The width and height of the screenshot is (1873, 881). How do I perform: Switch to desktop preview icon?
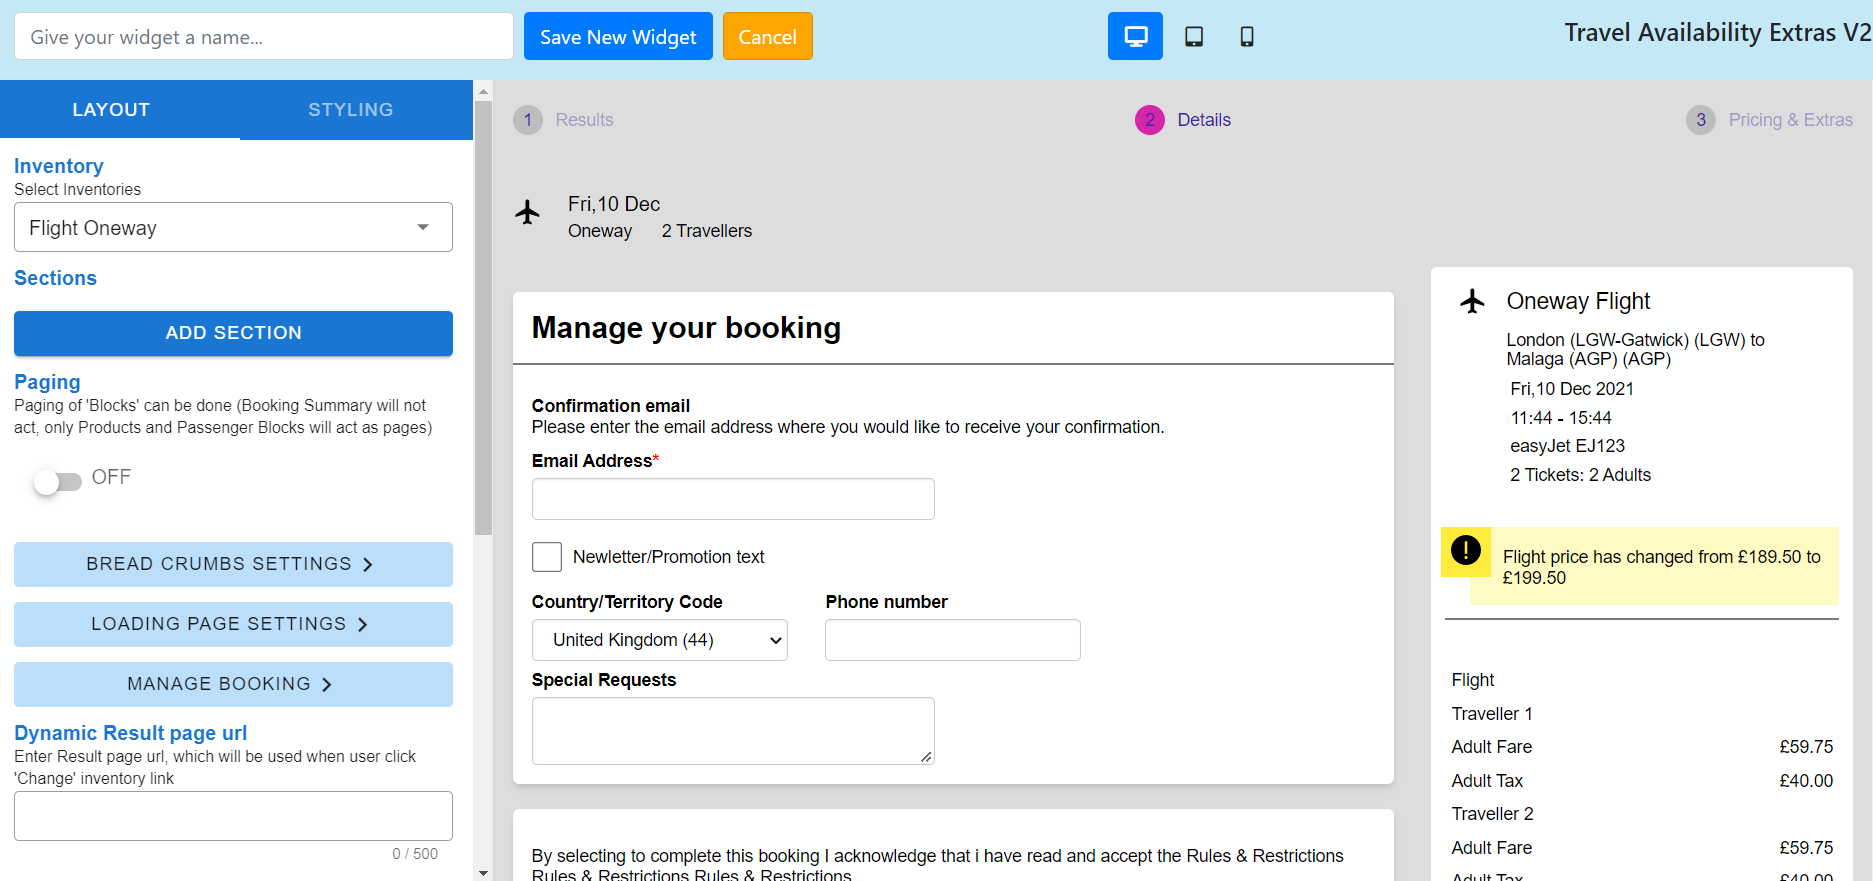coord(1135,36)
